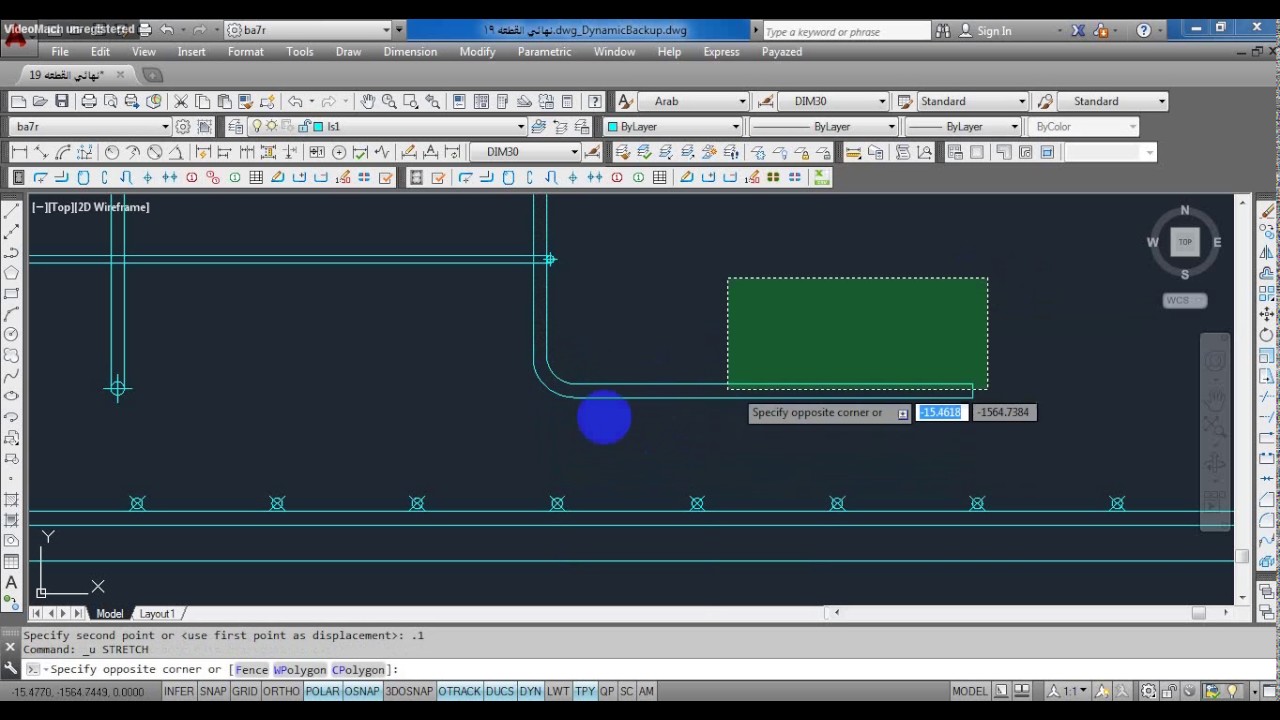Open the File menu
Viewport: 1280px width, 720px height.
click(60, 52)
